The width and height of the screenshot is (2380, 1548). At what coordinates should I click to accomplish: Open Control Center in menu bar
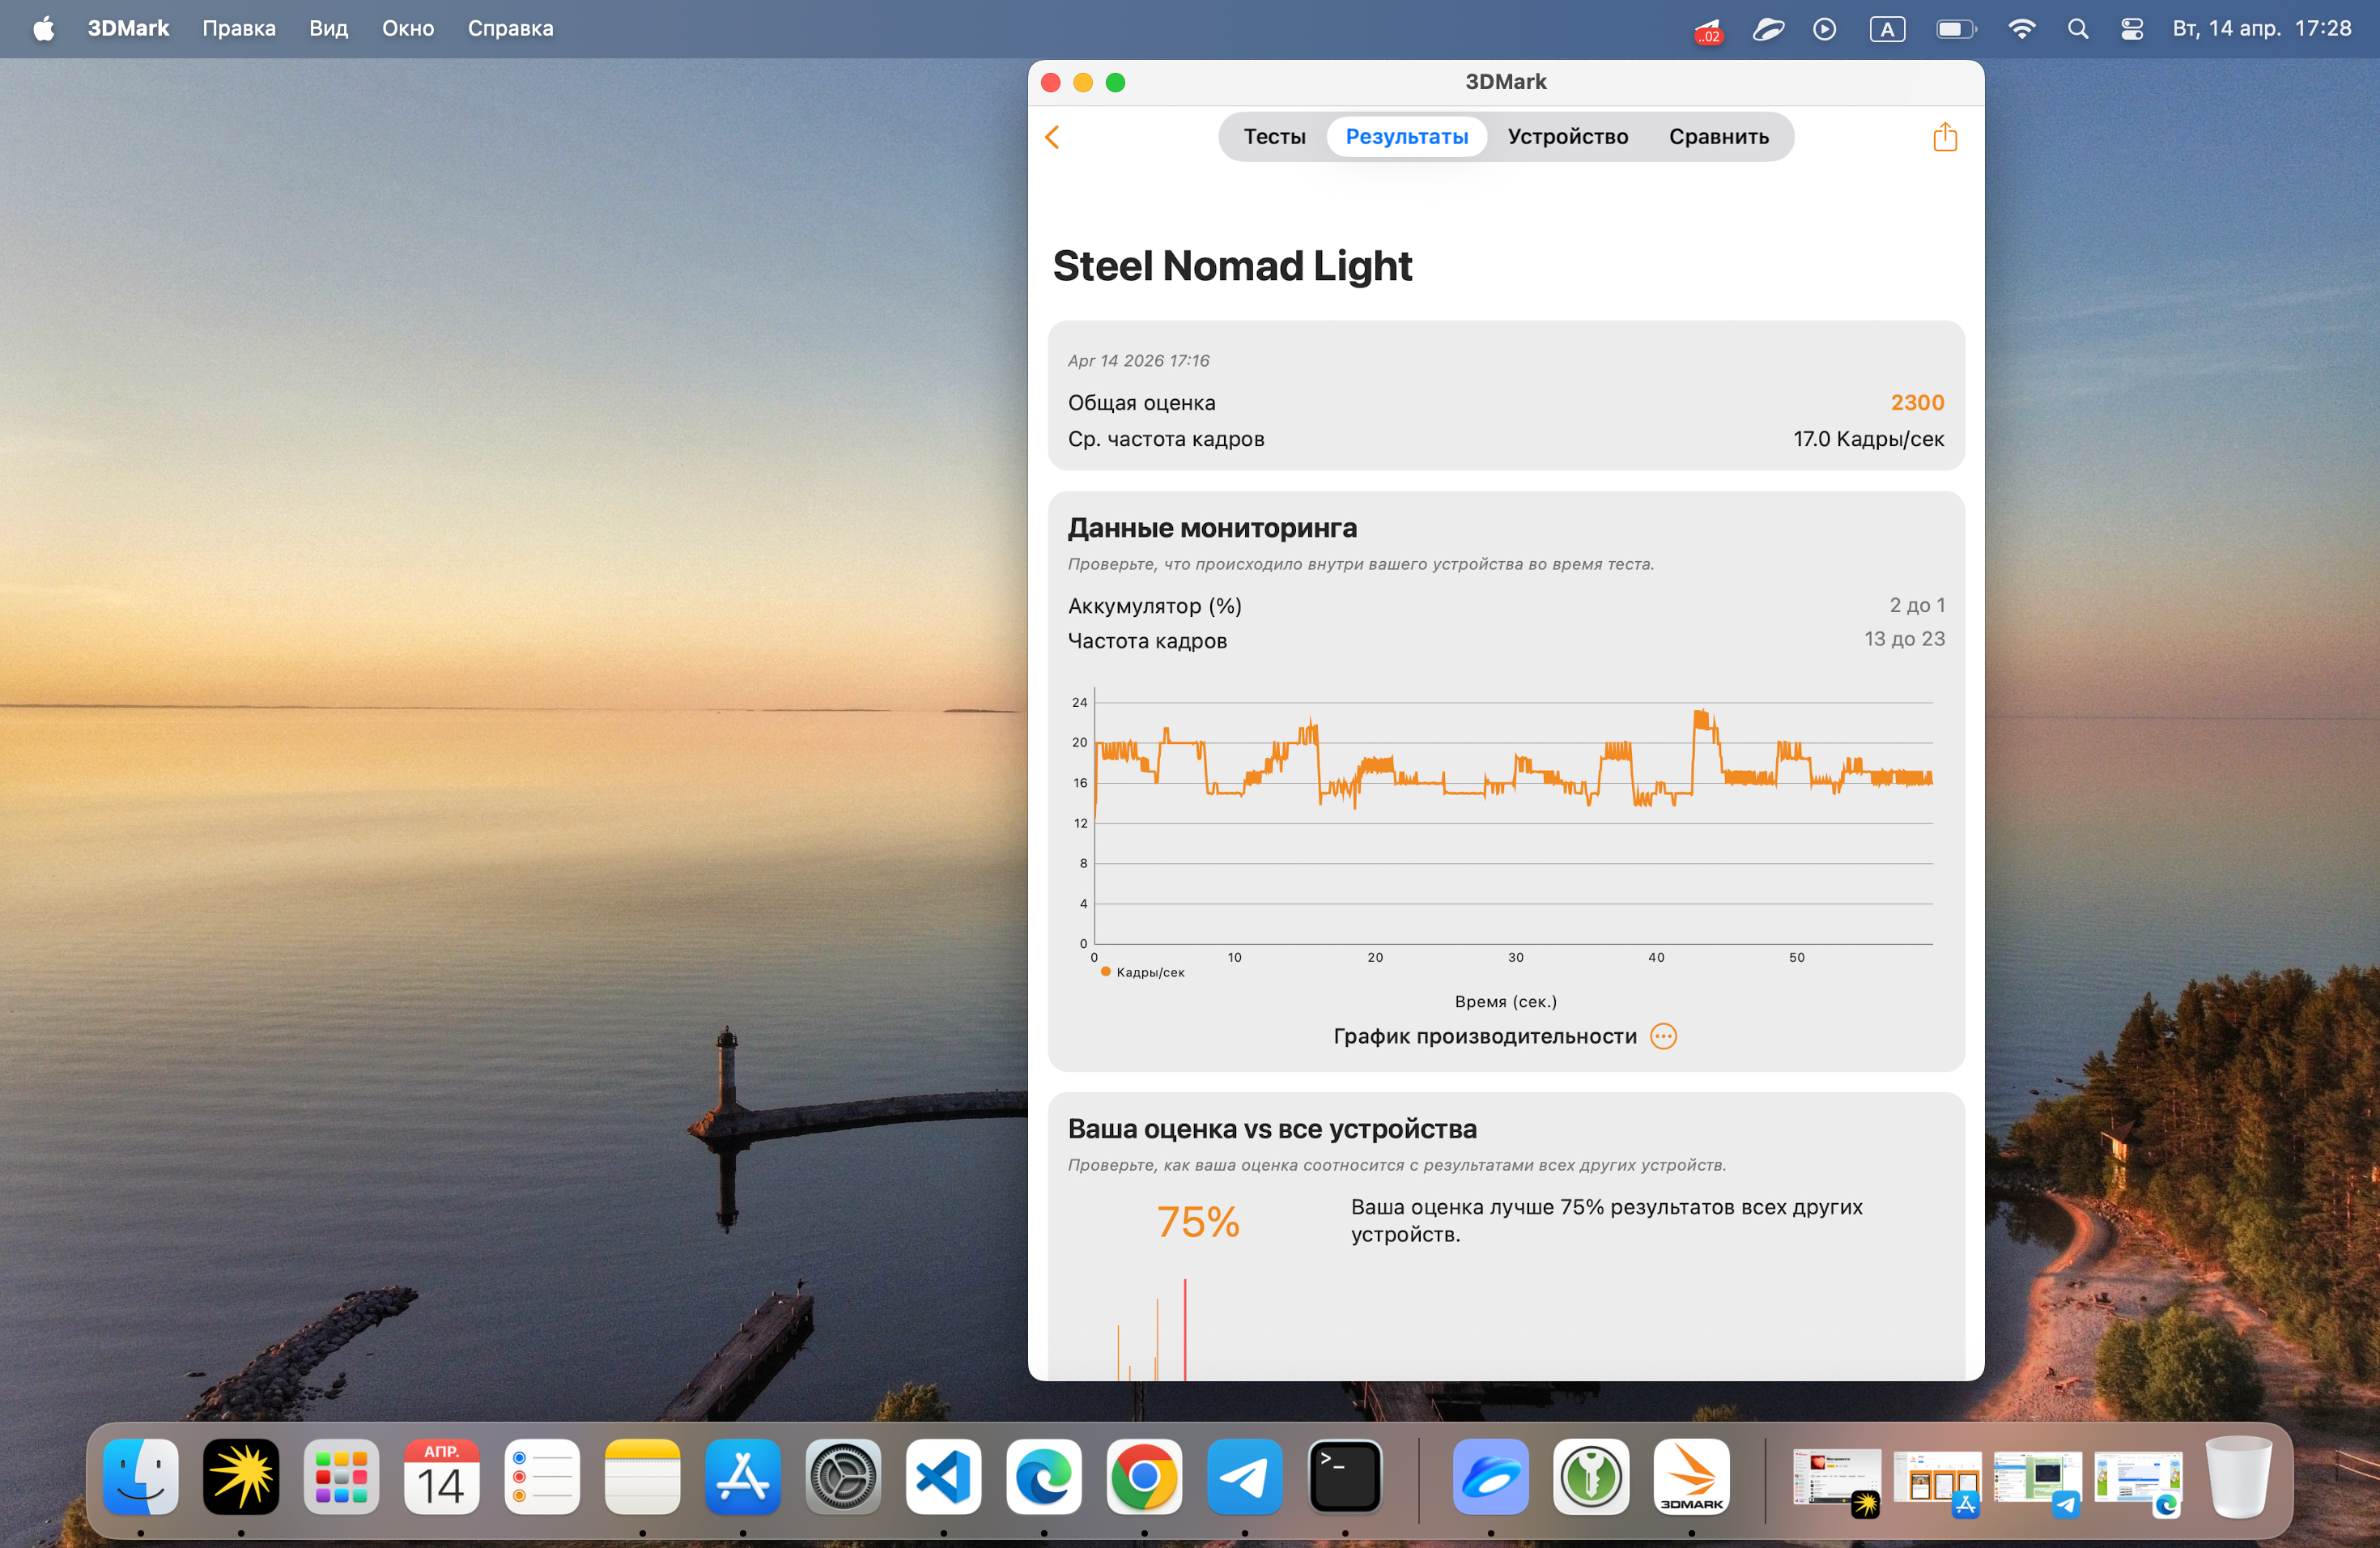point(2131,29)
